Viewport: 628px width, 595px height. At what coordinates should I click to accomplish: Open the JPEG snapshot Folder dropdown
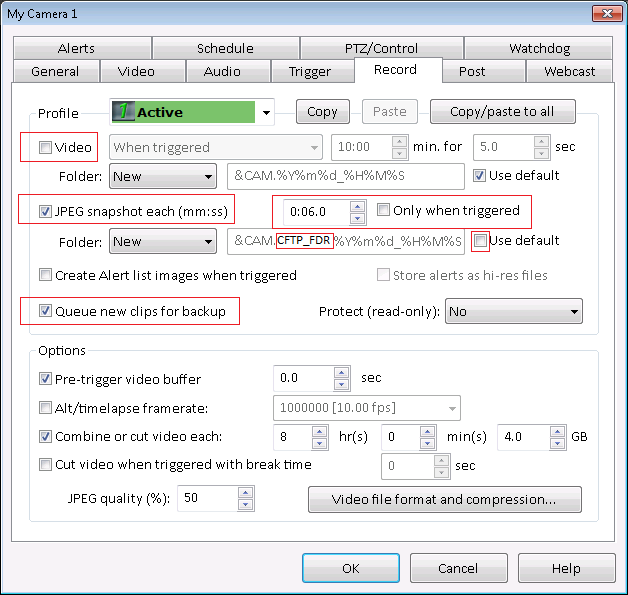pos(208,242)
